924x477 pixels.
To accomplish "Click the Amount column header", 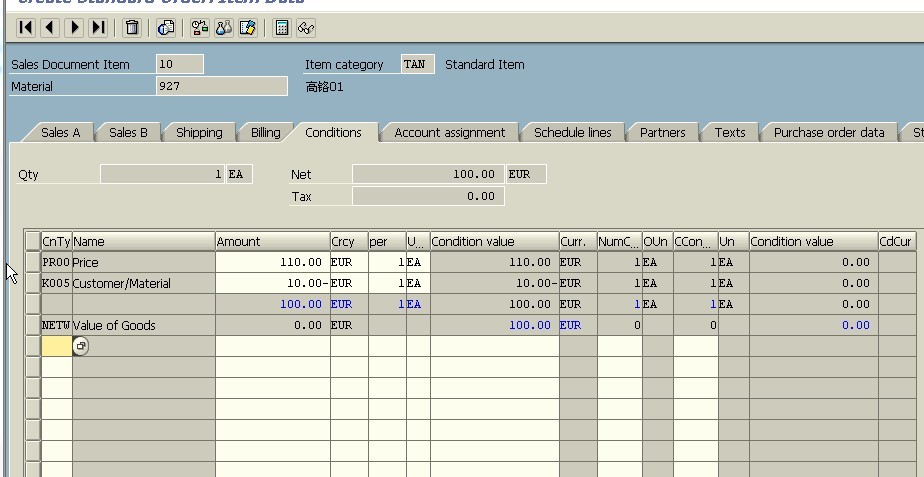I will click(x=272, y=242).
